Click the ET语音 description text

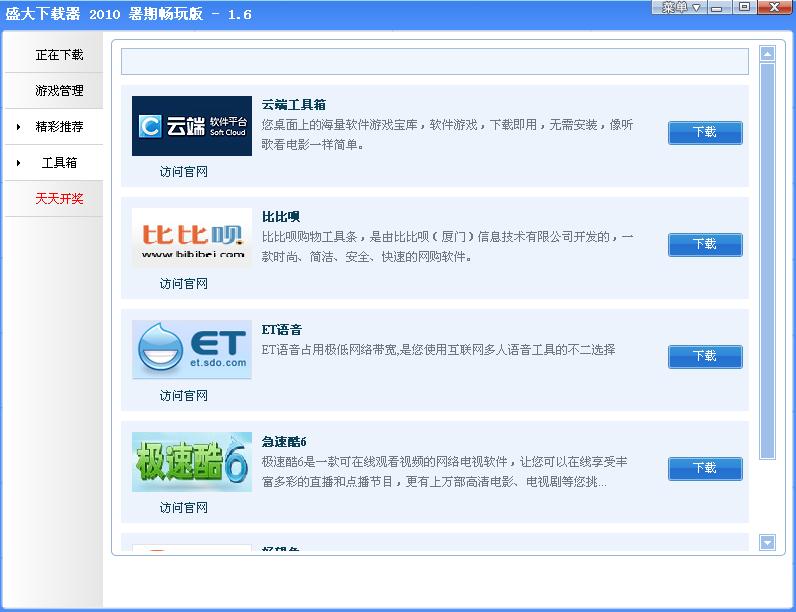(439, 350)
